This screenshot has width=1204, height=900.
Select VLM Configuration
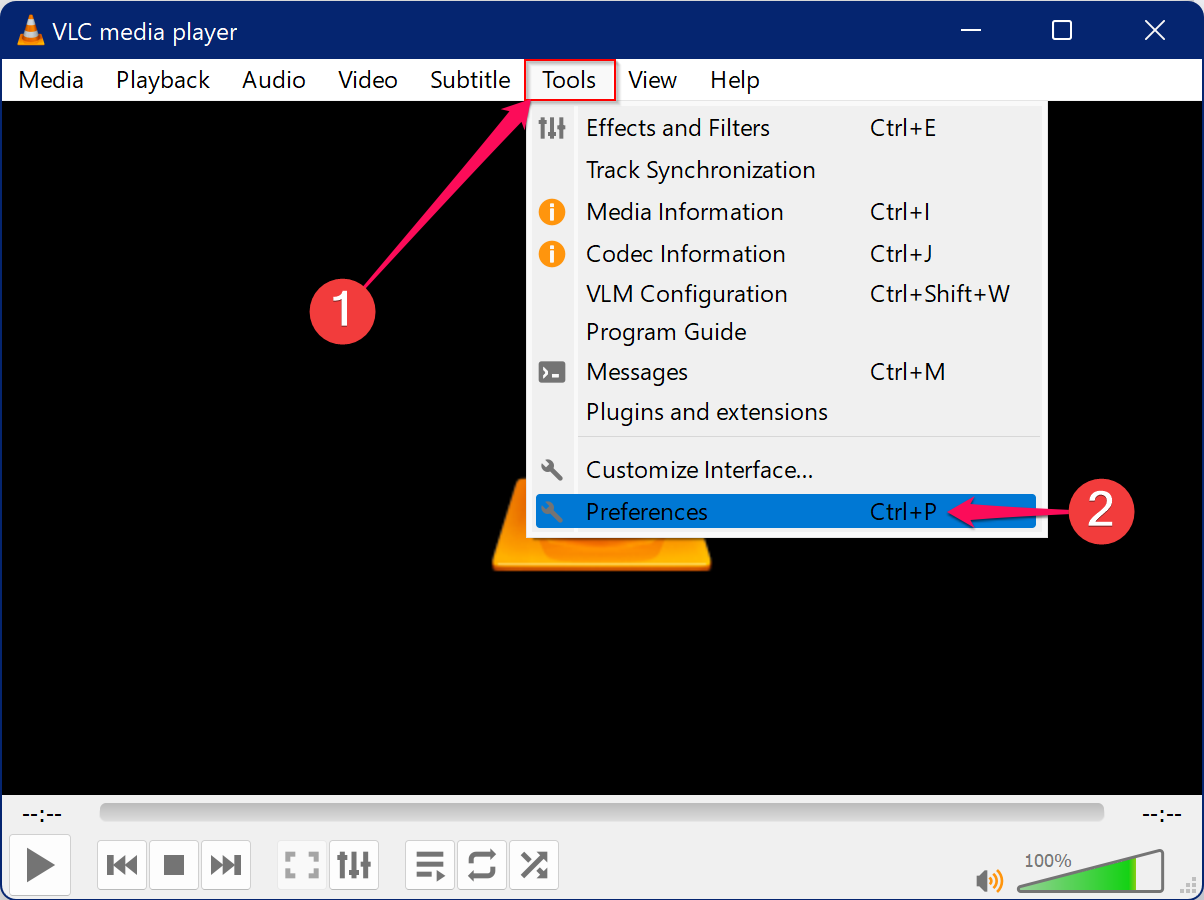tap(786, 294)
